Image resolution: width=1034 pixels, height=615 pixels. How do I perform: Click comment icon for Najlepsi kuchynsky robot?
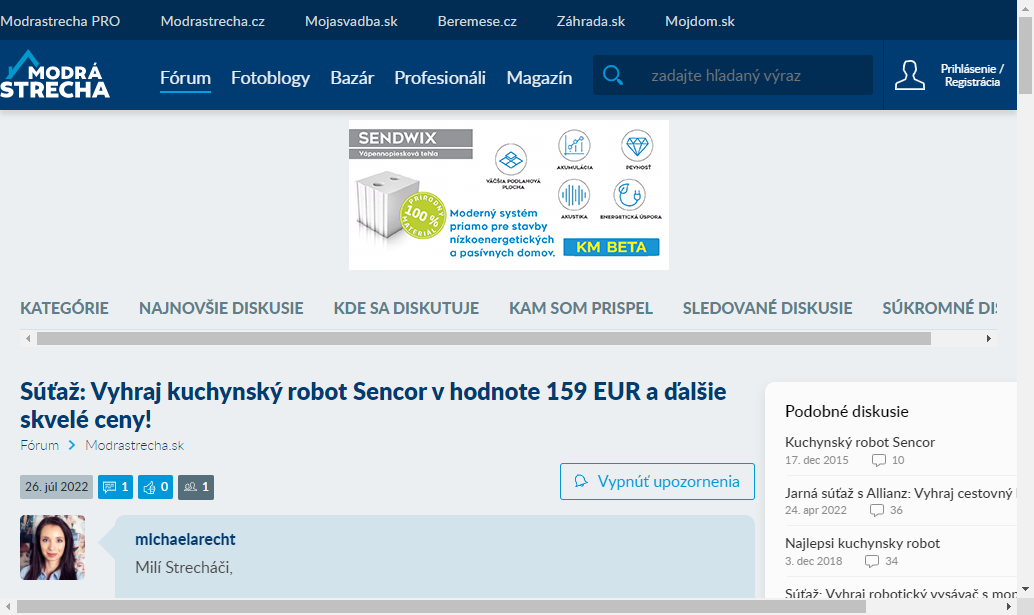[872, 561]
